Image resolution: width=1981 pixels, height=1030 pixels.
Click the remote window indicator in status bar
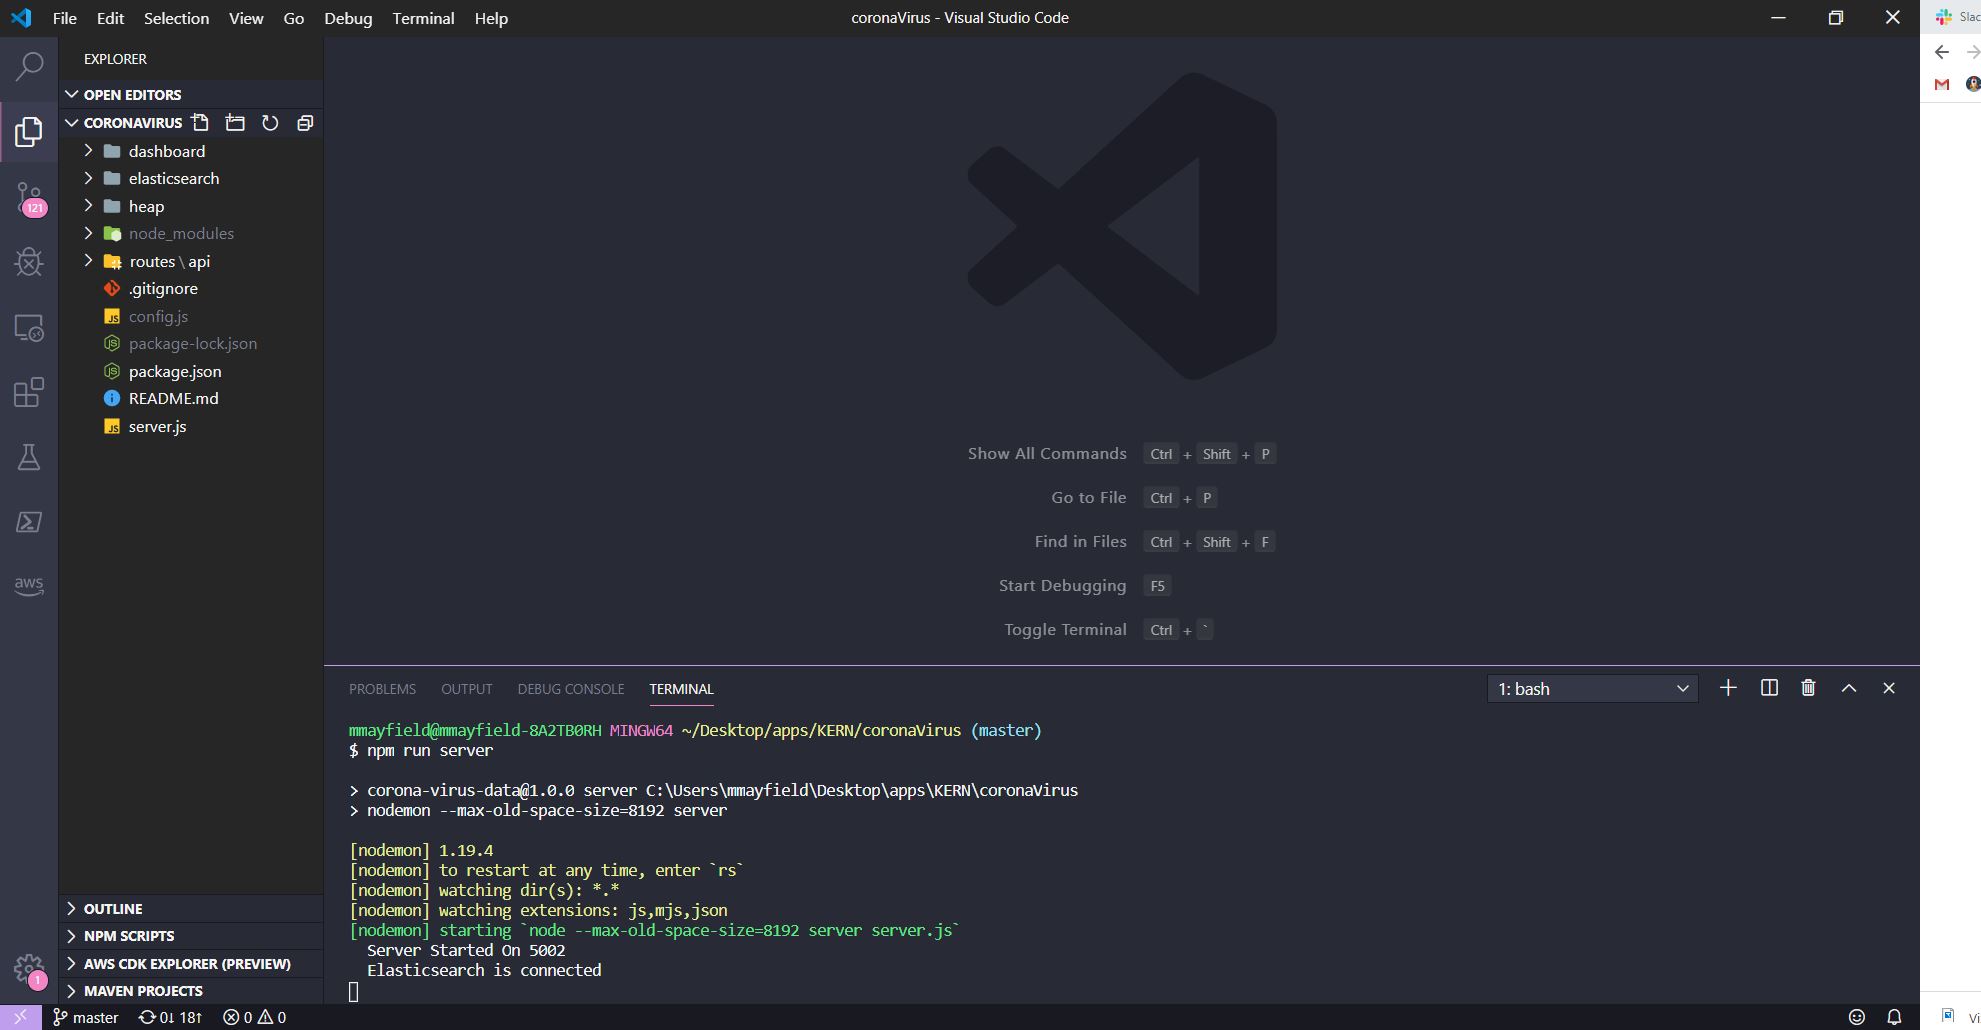(x=20, y=1017)
